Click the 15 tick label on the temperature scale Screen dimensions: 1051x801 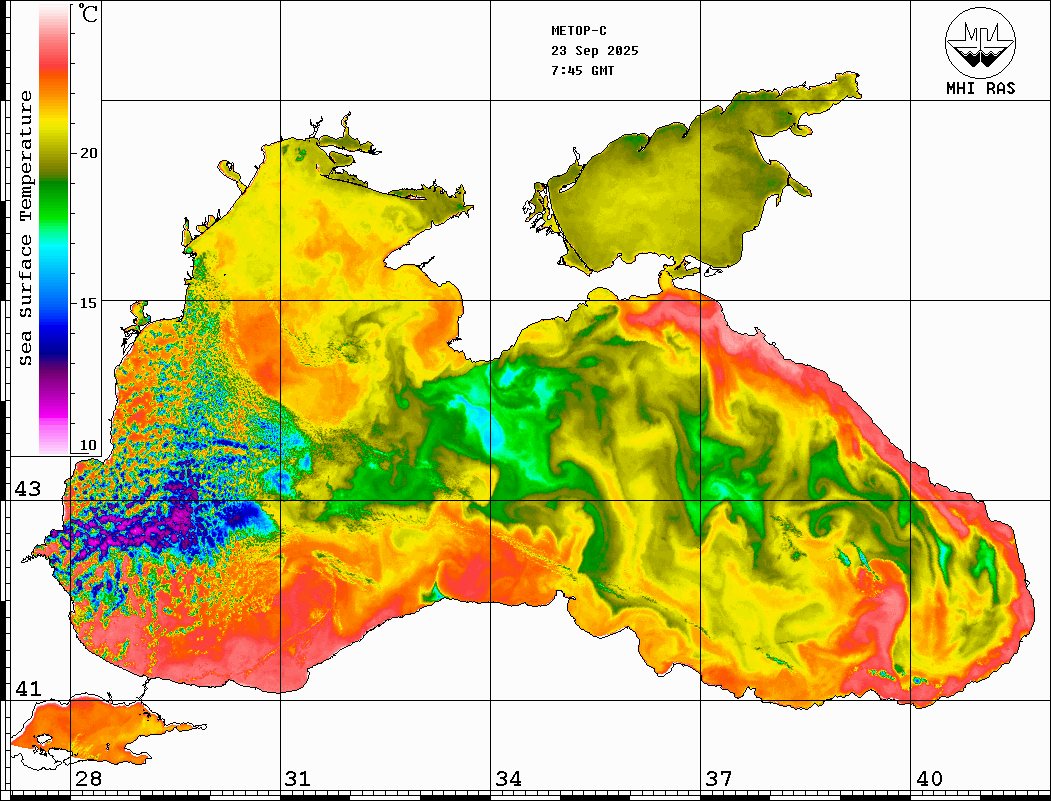(89, 303)
